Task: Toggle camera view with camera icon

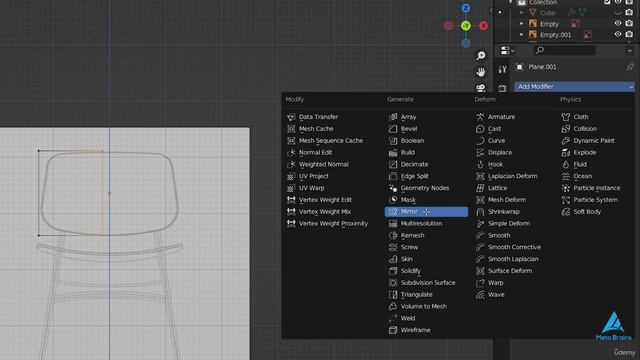Action: pyautogui.click(x=481, y=87)
